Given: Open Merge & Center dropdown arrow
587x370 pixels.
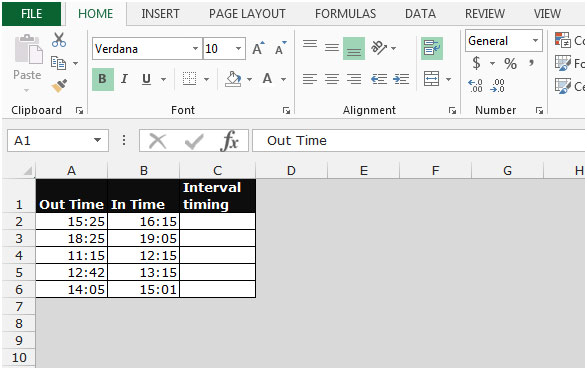Looking at the screenshot, I should [x=448, y=79].
